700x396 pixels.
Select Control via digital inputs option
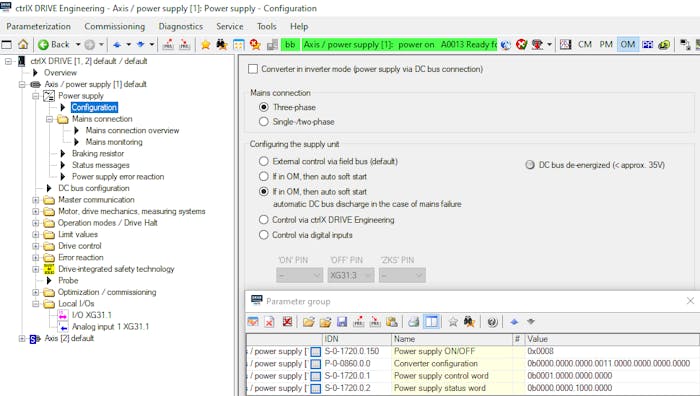pyautogui.click(x=264, y=235)
